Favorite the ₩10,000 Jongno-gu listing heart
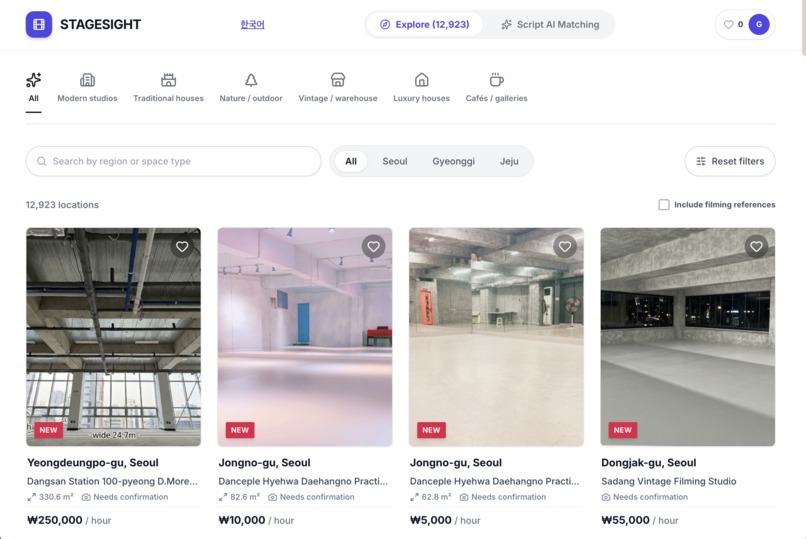806x539 pixels. pyautogui.click(x=374, y=247)
